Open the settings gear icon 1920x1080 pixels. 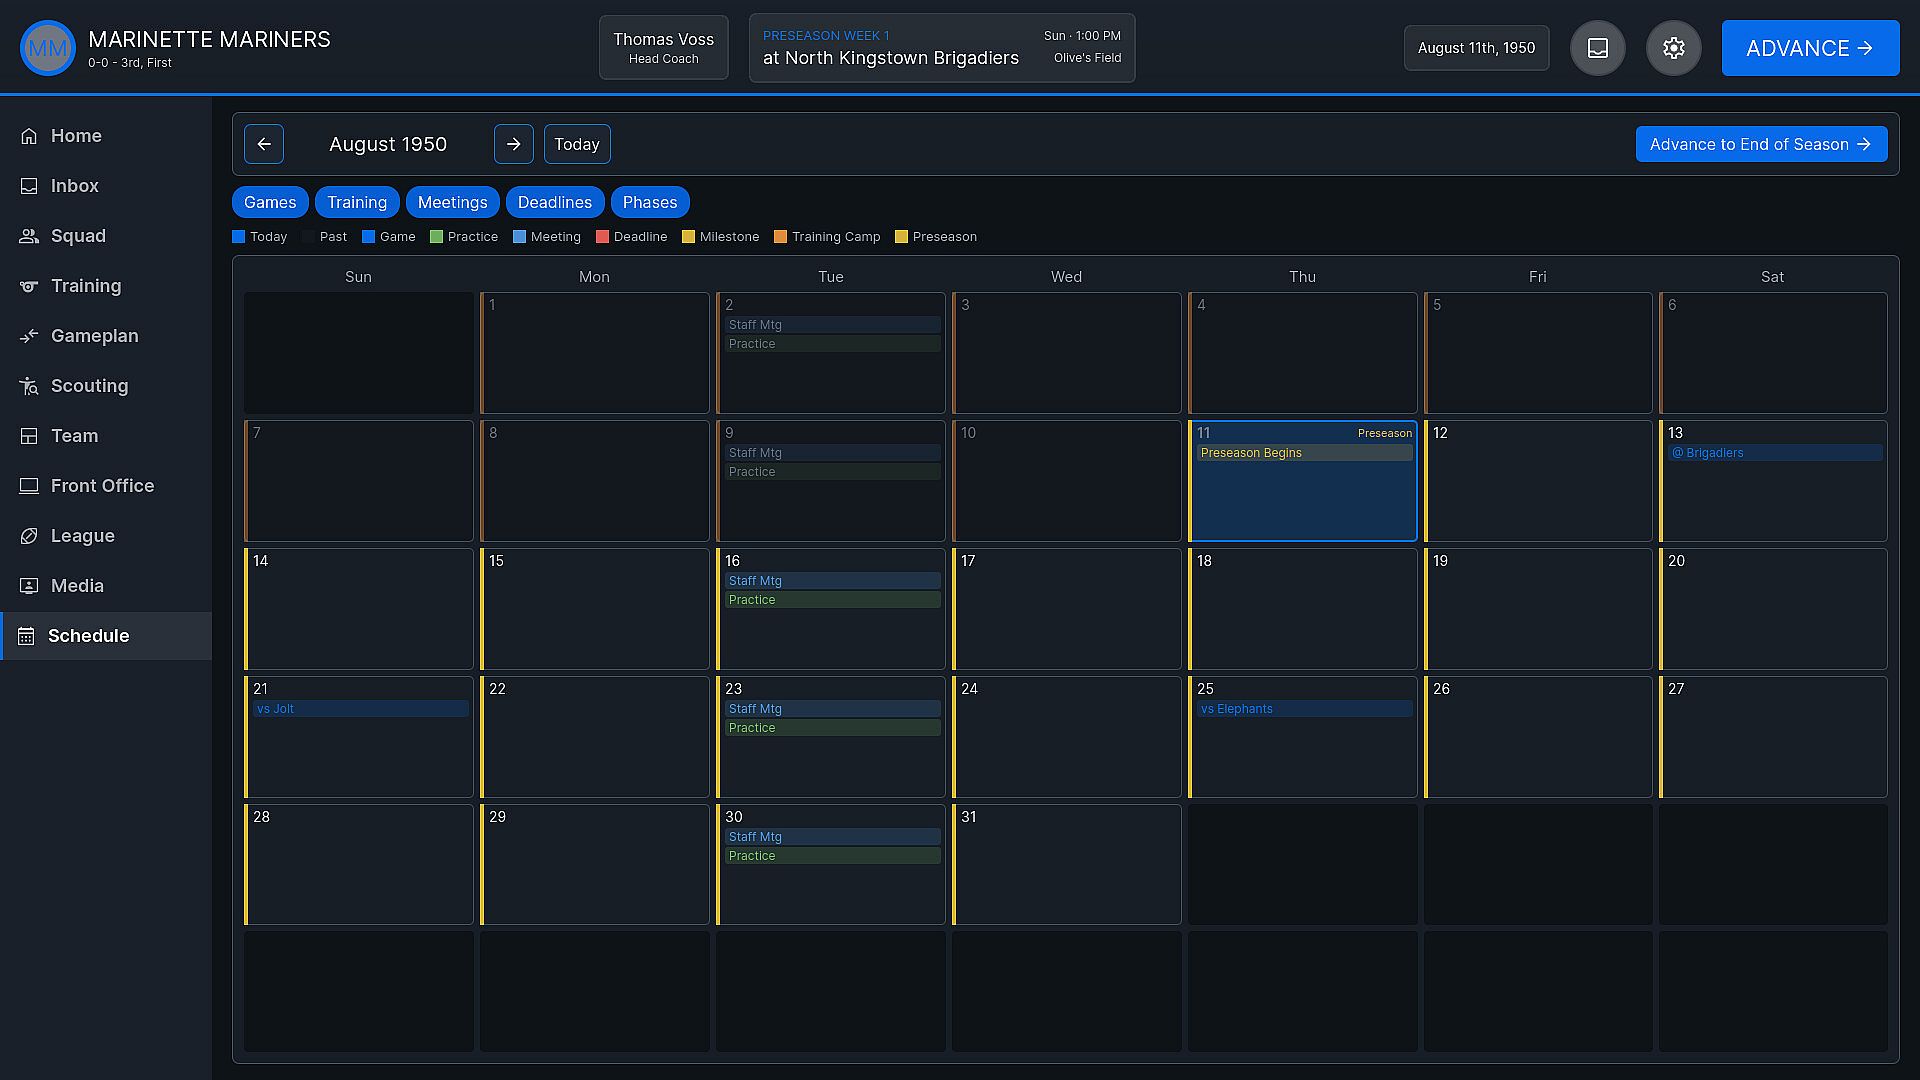pyautogui.click(x=1674, y=48)
